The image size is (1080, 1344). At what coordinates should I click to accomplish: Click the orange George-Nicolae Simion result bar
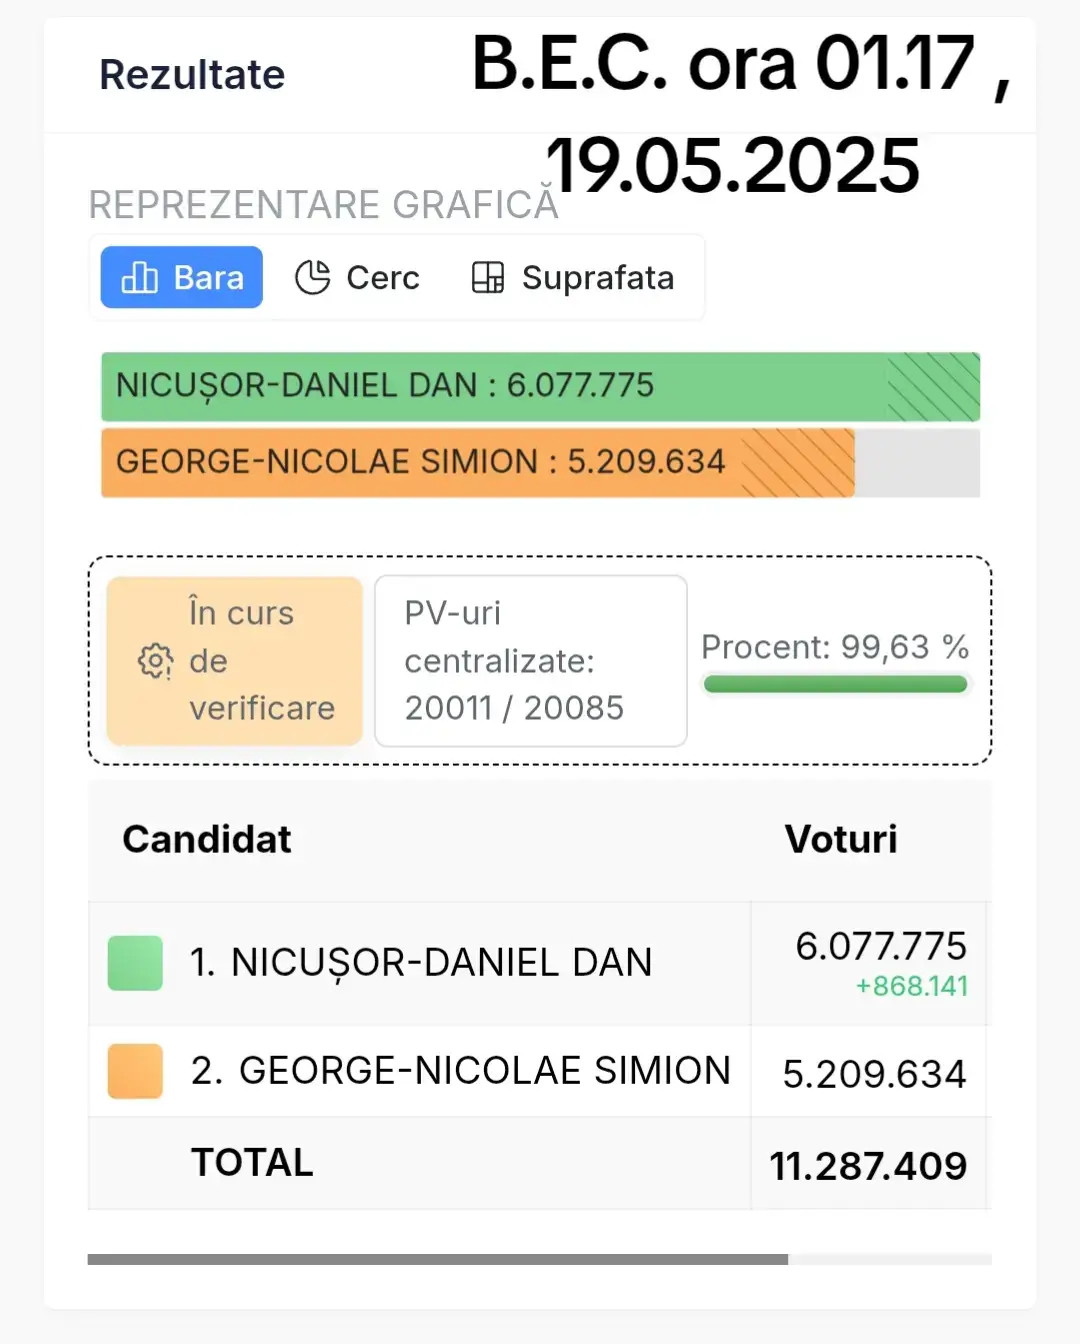pos(478,463)
